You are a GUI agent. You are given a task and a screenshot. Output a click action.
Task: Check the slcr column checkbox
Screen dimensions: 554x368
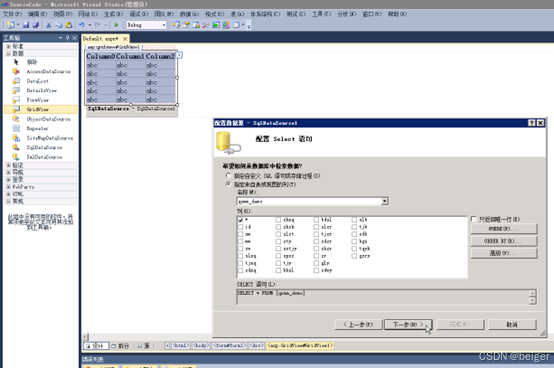click(316, 227)
